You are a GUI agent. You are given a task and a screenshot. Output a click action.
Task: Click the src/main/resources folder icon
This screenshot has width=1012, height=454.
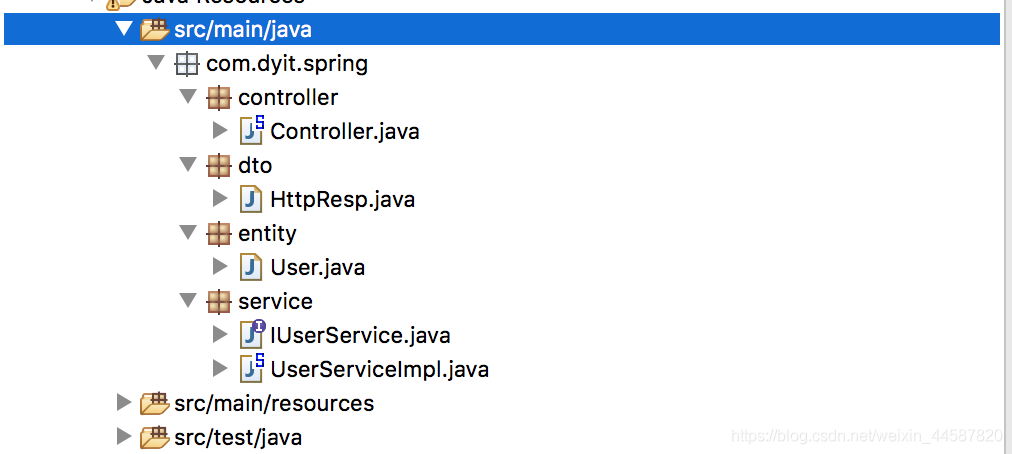tap(155, 404)
